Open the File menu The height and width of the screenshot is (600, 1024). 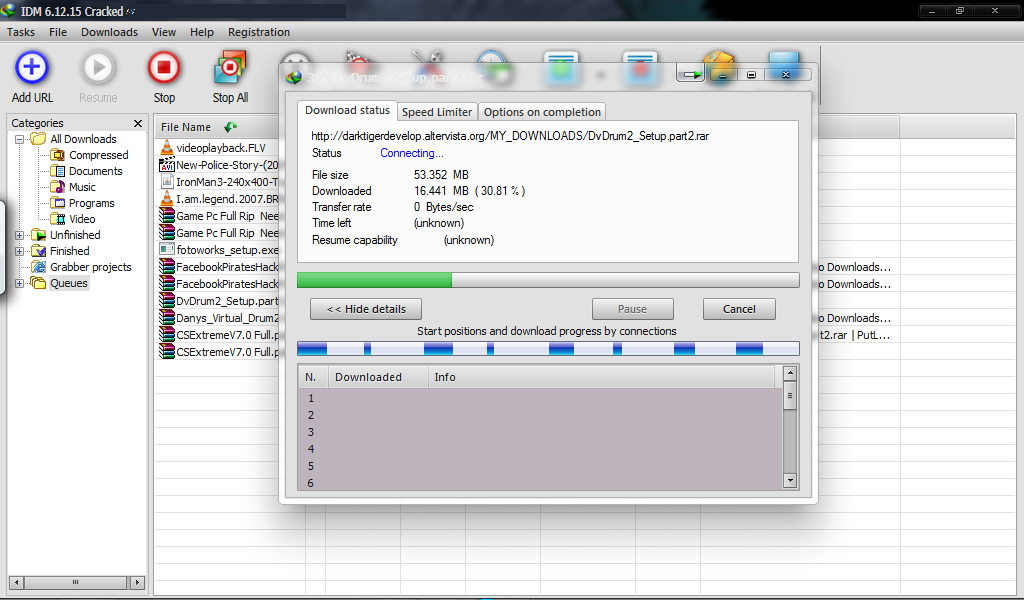click(x=58, y=32)
